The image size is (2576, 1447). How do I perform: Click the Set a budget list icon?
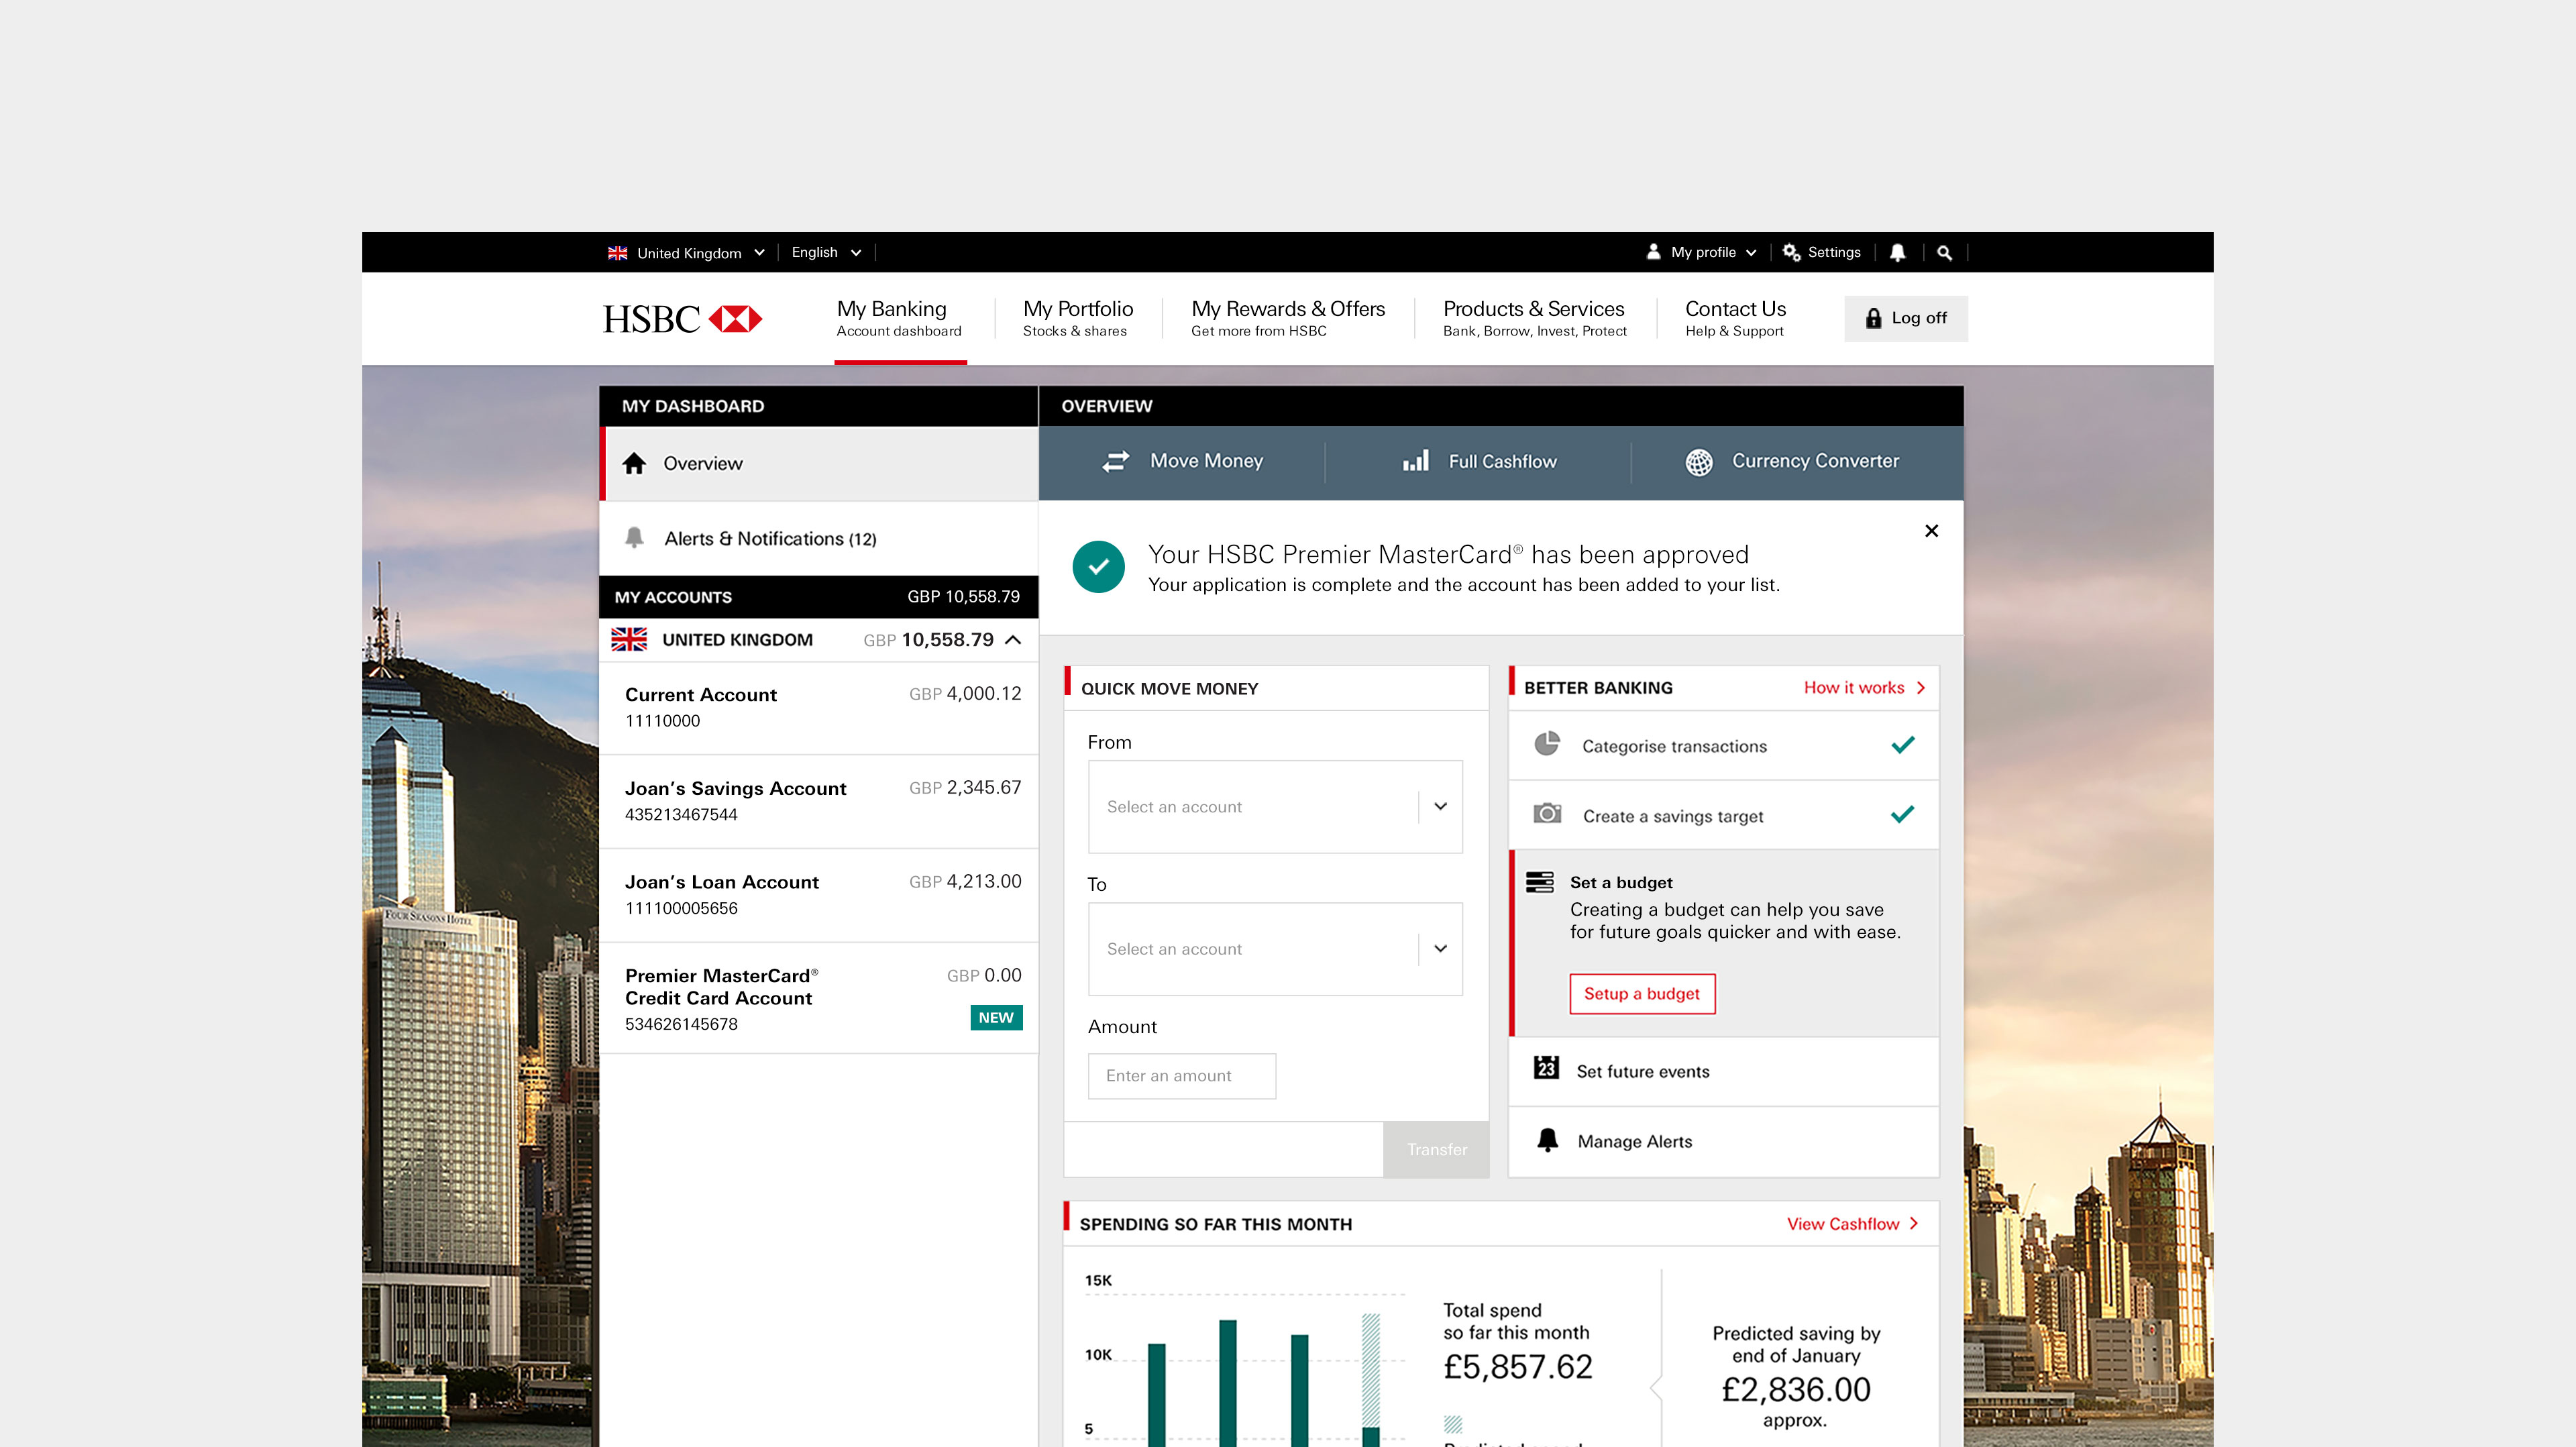pos(1540,882)
